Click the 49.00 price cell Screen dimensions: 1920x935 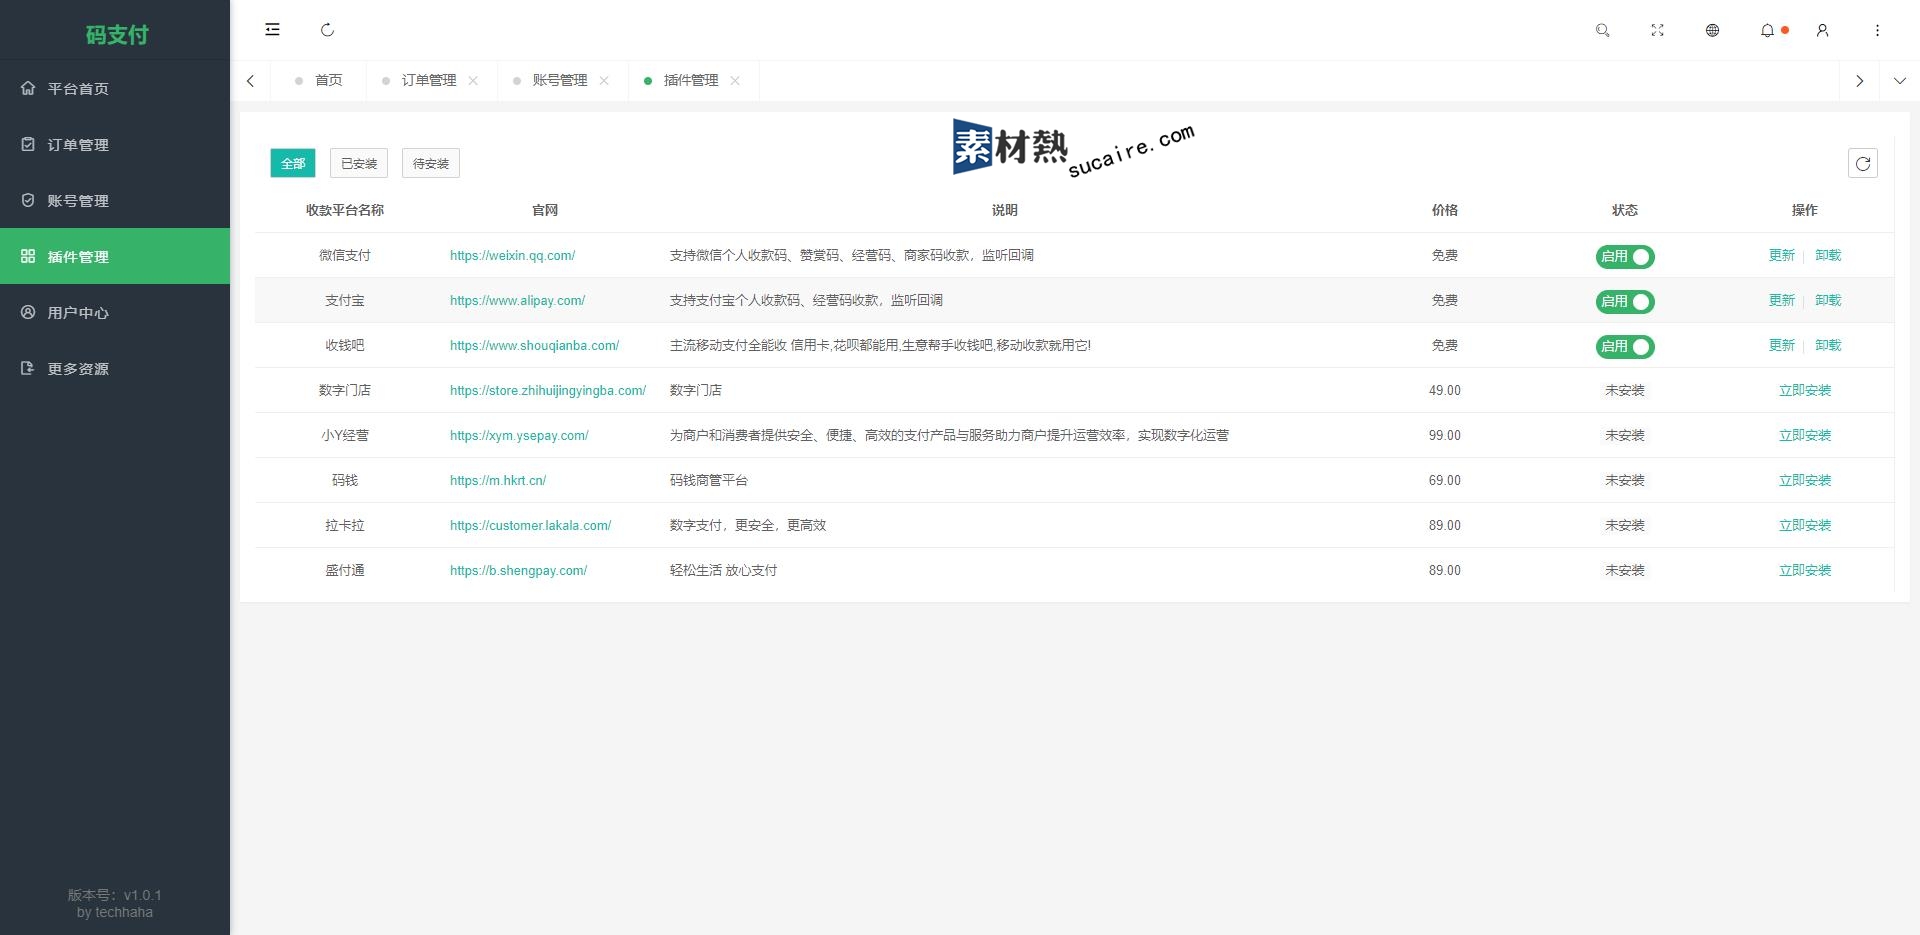1444,391
